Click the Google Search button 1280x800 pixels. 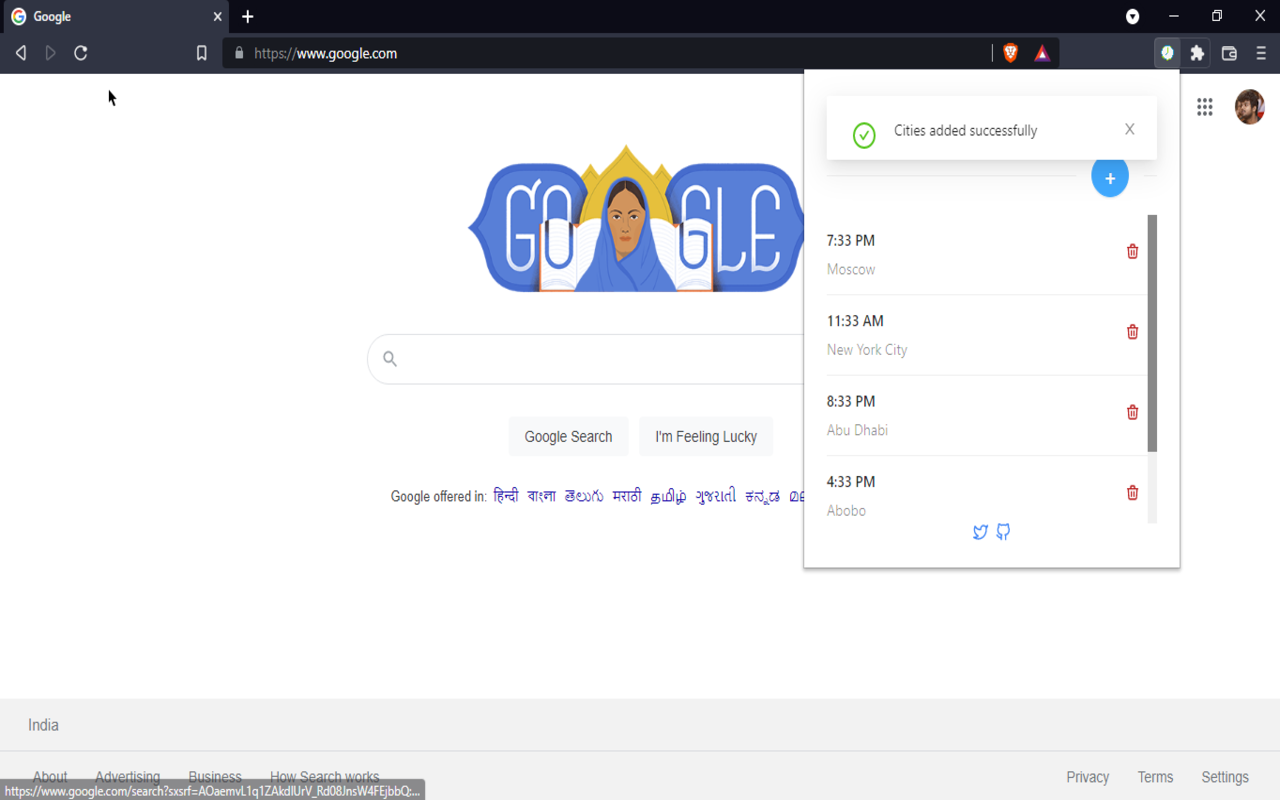click(568, 437)
